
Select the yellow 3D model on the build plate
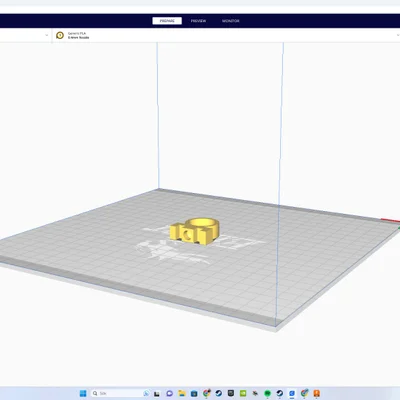coord(194,231)
